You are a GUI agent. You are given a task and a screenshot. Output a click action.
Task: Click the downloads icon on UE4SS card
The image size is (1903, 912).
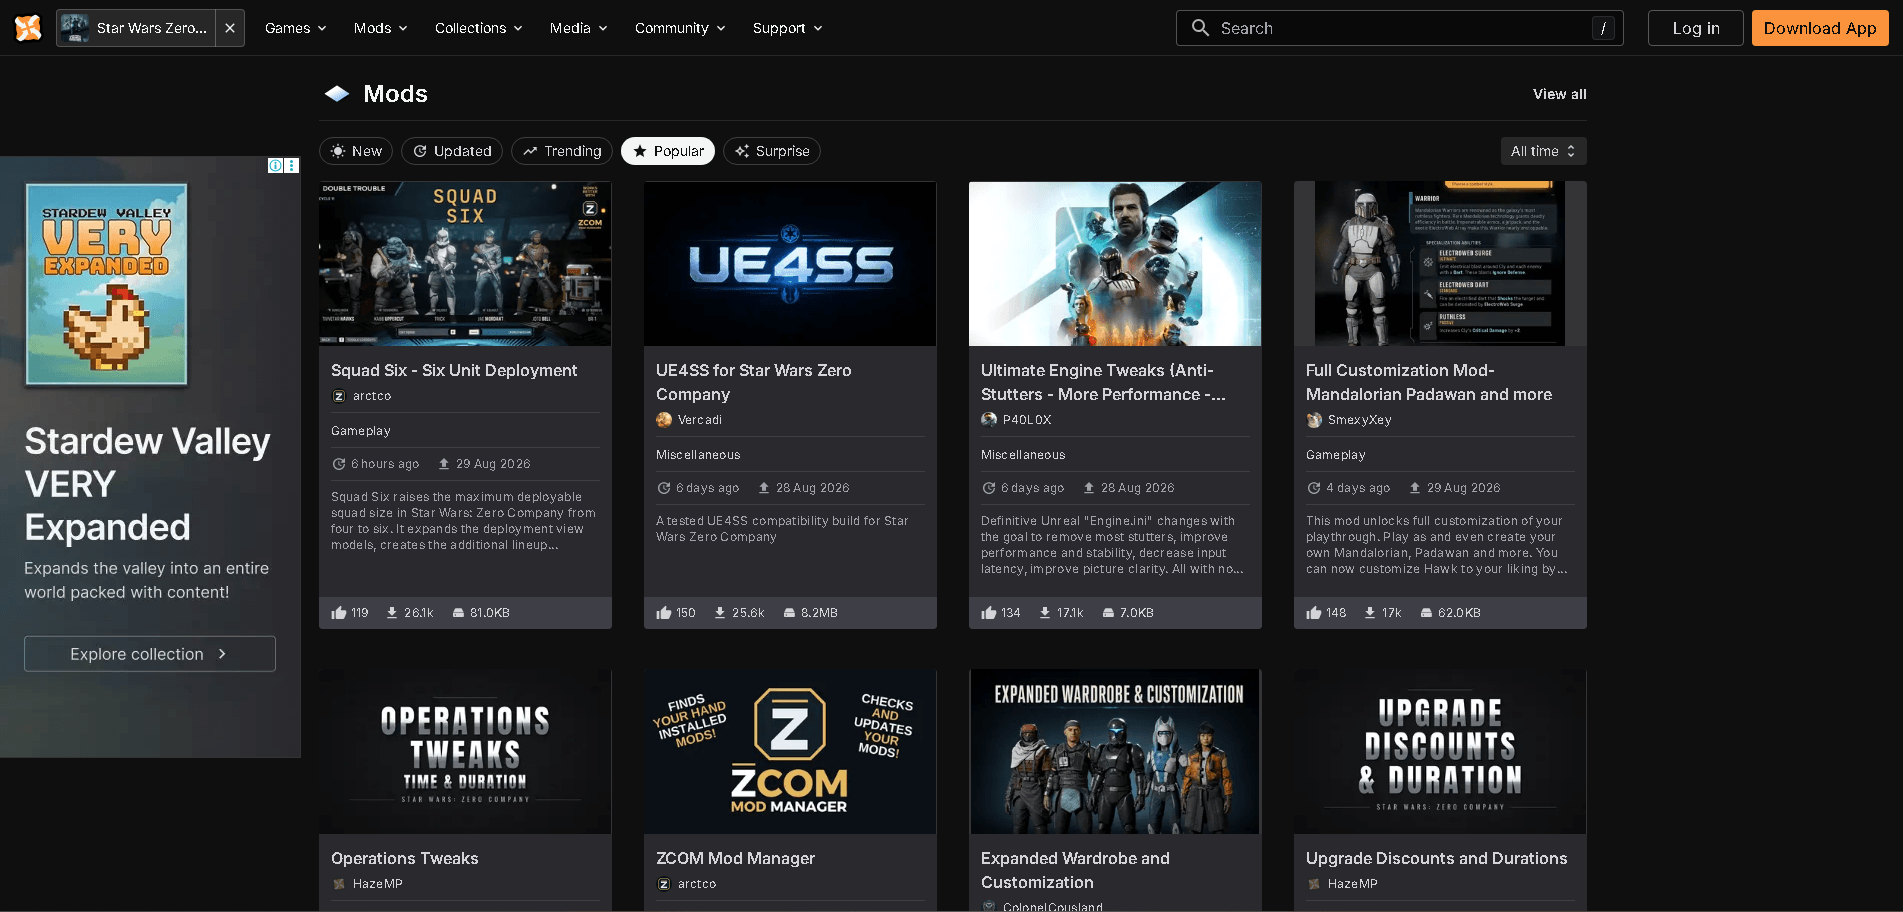point(720,613)
